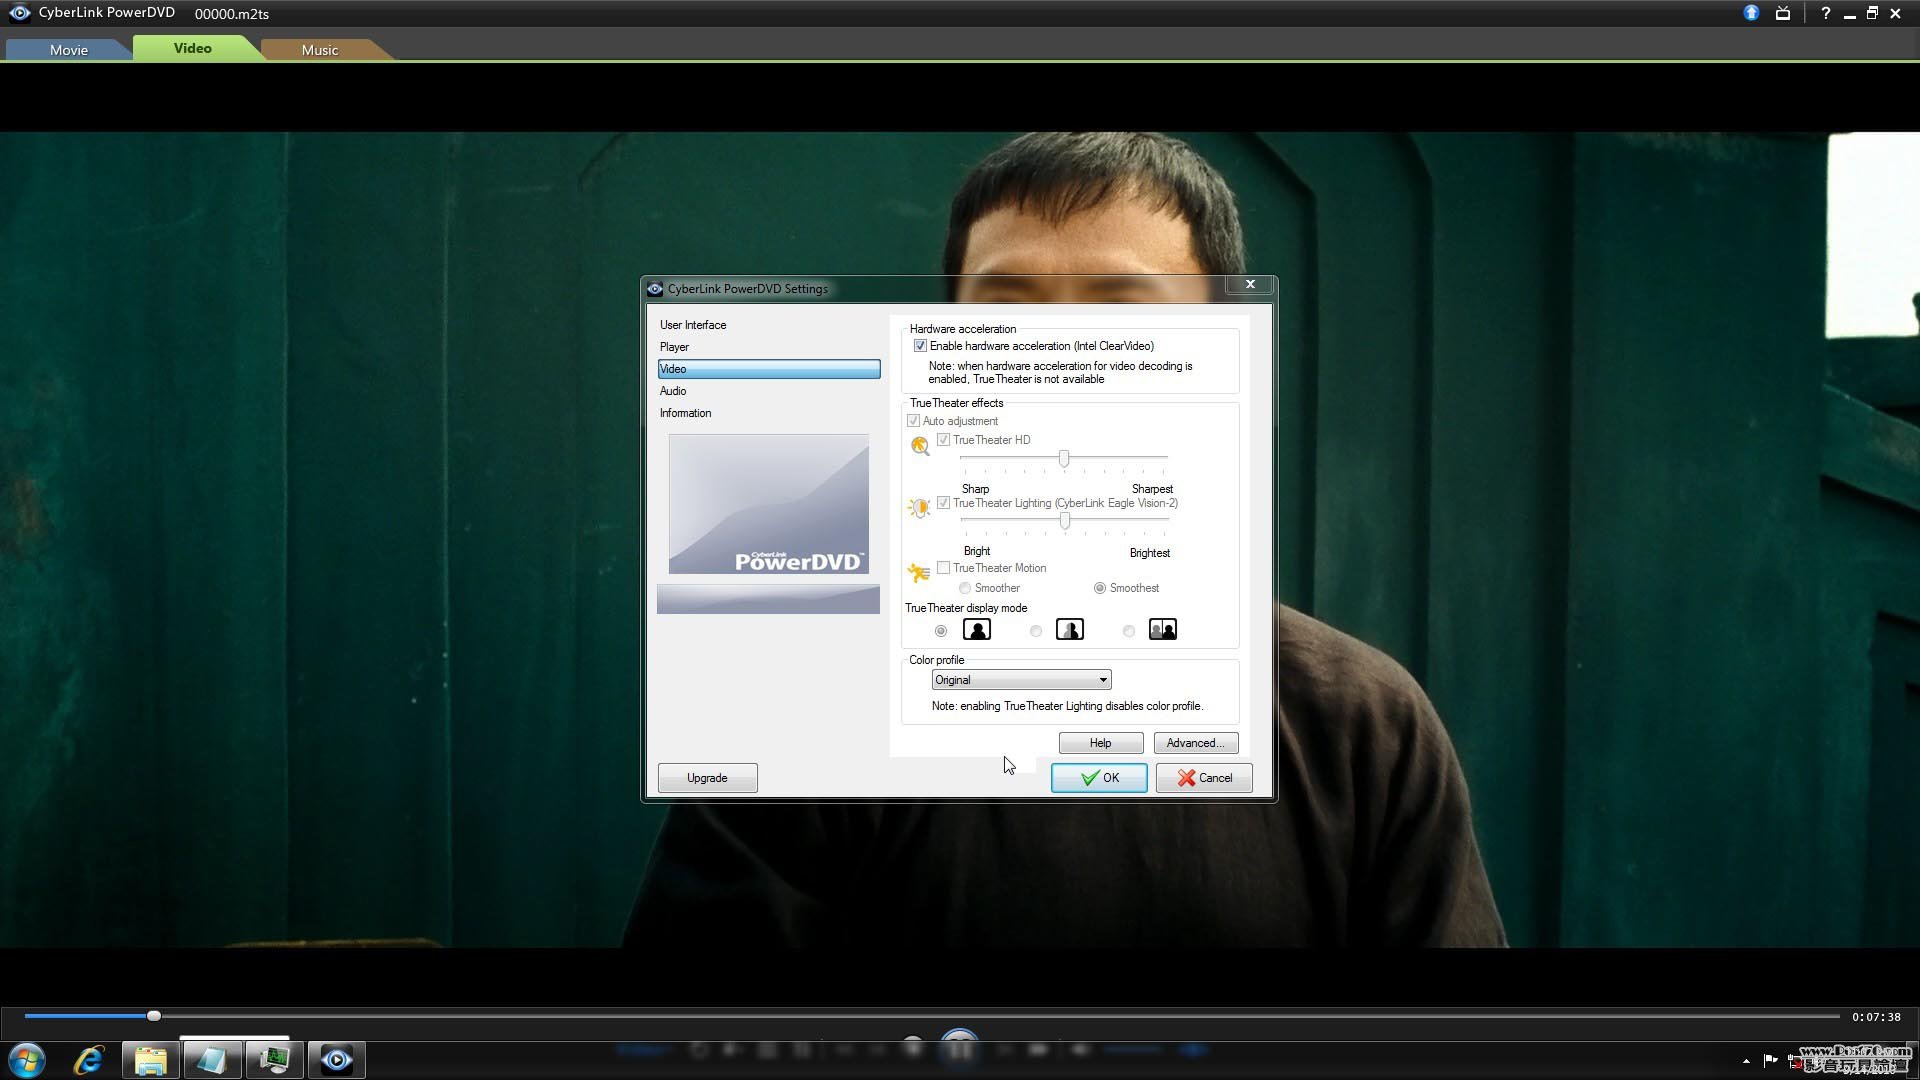This screenshot has width=1920, height=1080.
Task: Toggle Enable hardware acceleration checkbox
Action: coord(920,346)
